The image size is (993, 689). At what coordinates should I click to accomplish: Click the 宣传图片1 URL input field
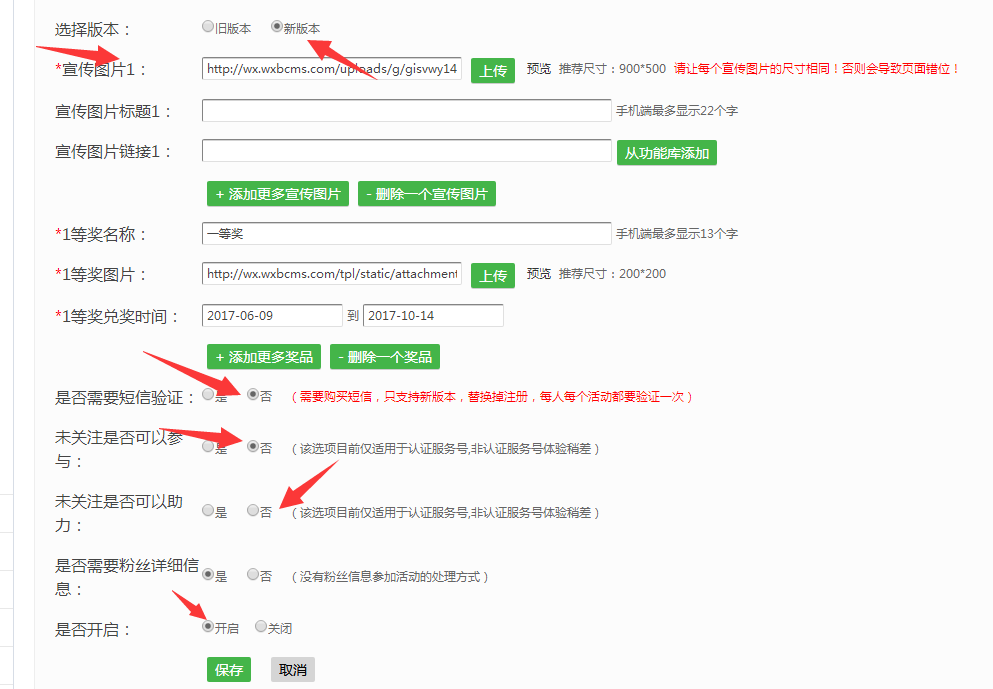(x=332, y=69)
